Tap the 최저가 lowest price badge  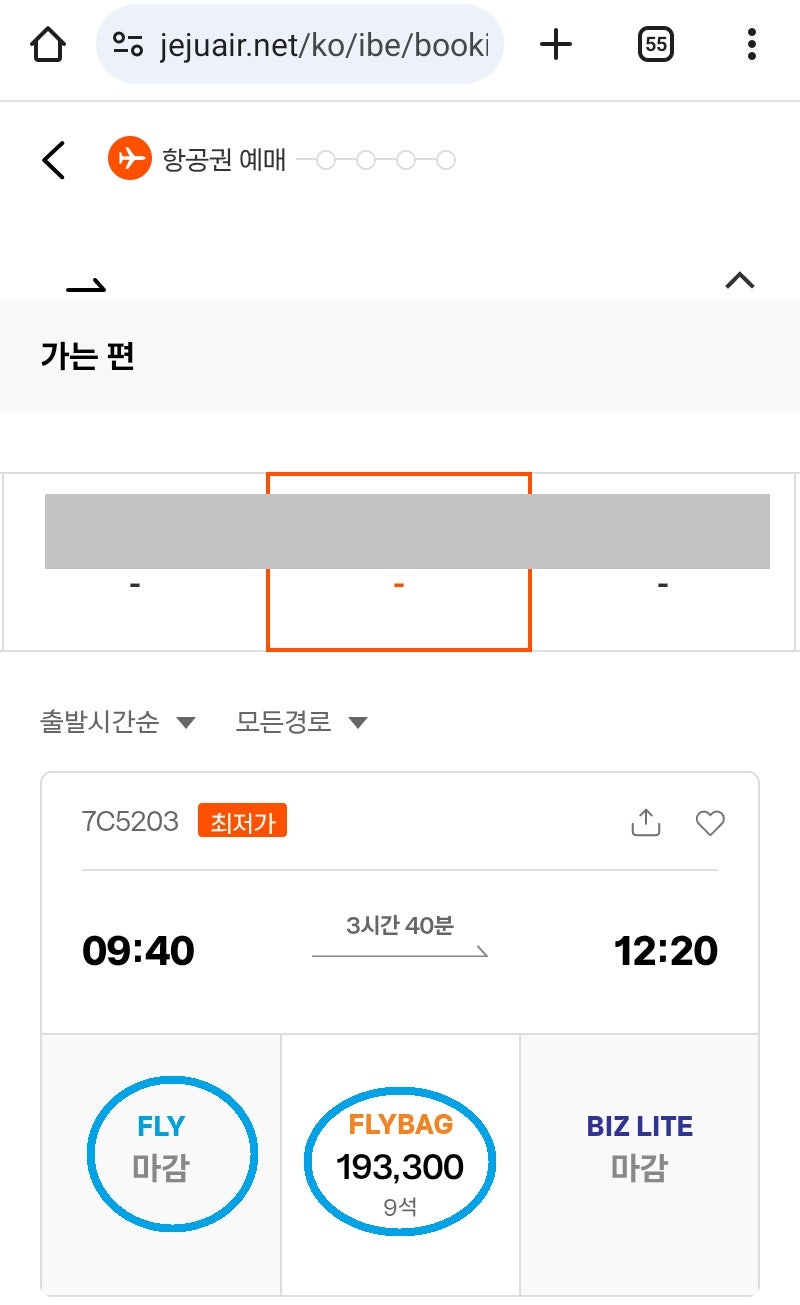click(242, 822)
